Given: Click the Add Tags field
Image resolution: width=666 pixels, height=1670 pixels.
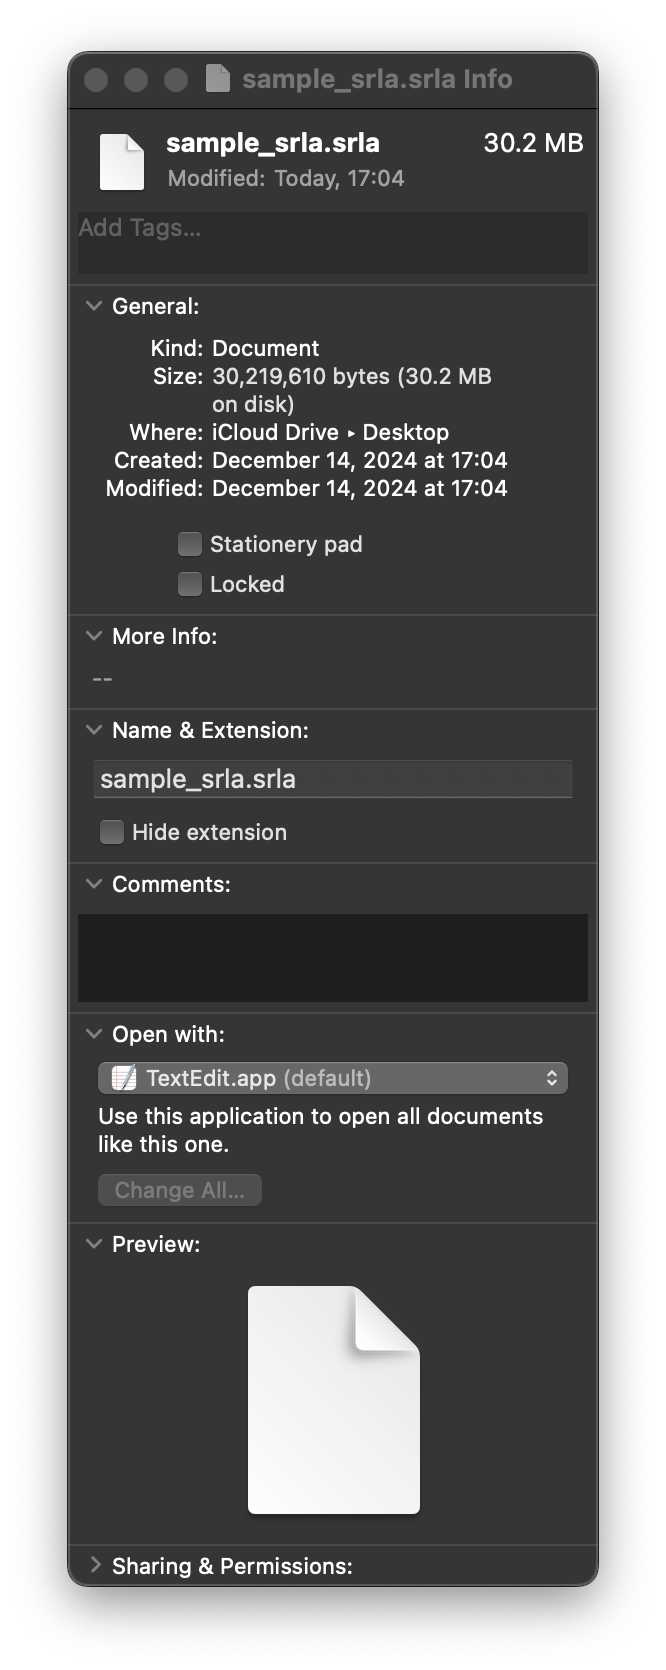Looking at the screenshot, I should [333, 243].
